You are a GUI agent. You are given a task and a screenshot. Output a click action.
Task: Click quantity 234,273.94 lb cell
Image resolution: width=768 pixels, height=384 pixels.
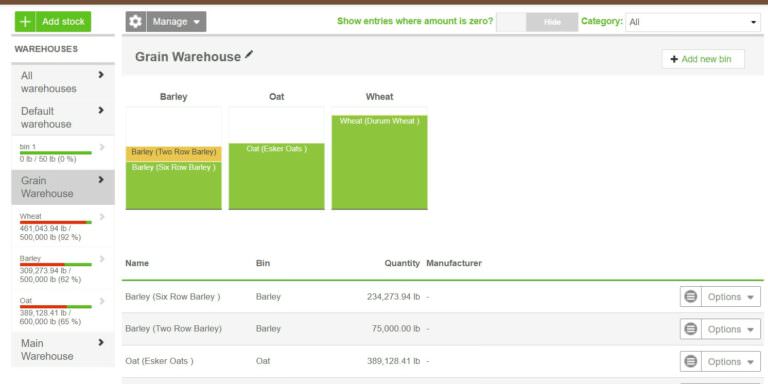[393, 297]
